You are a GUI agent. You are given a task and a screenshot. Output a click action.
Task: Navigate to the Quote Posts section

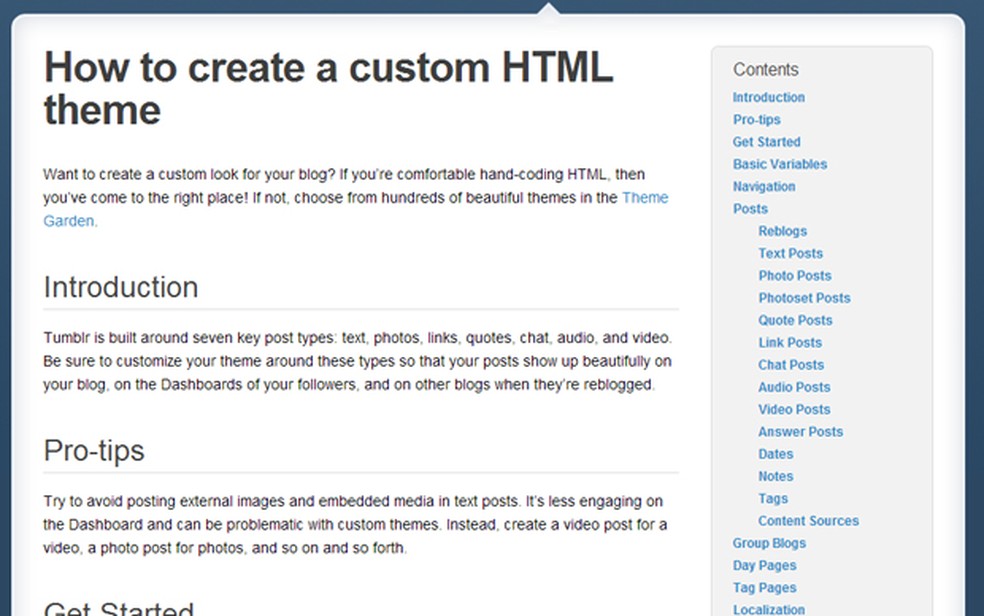point(794,320)
